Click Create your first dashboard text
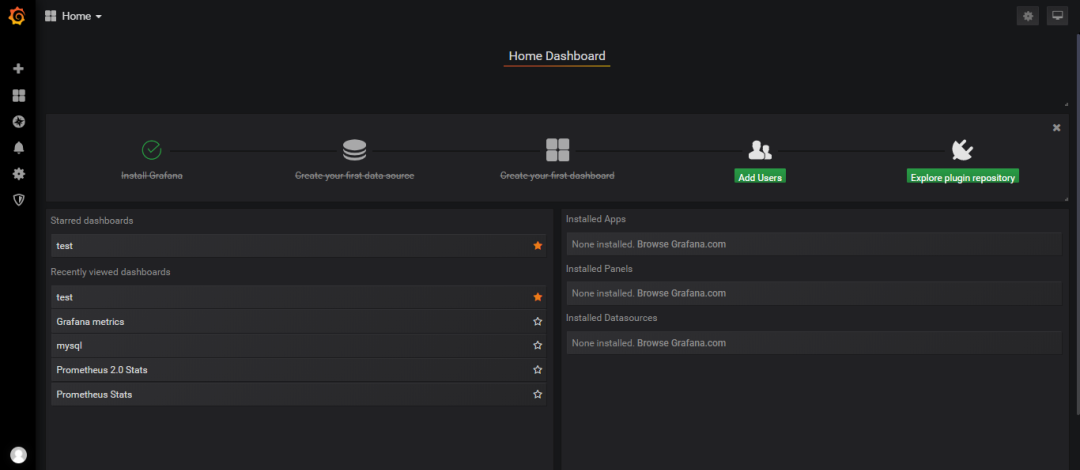 point(557,176)
